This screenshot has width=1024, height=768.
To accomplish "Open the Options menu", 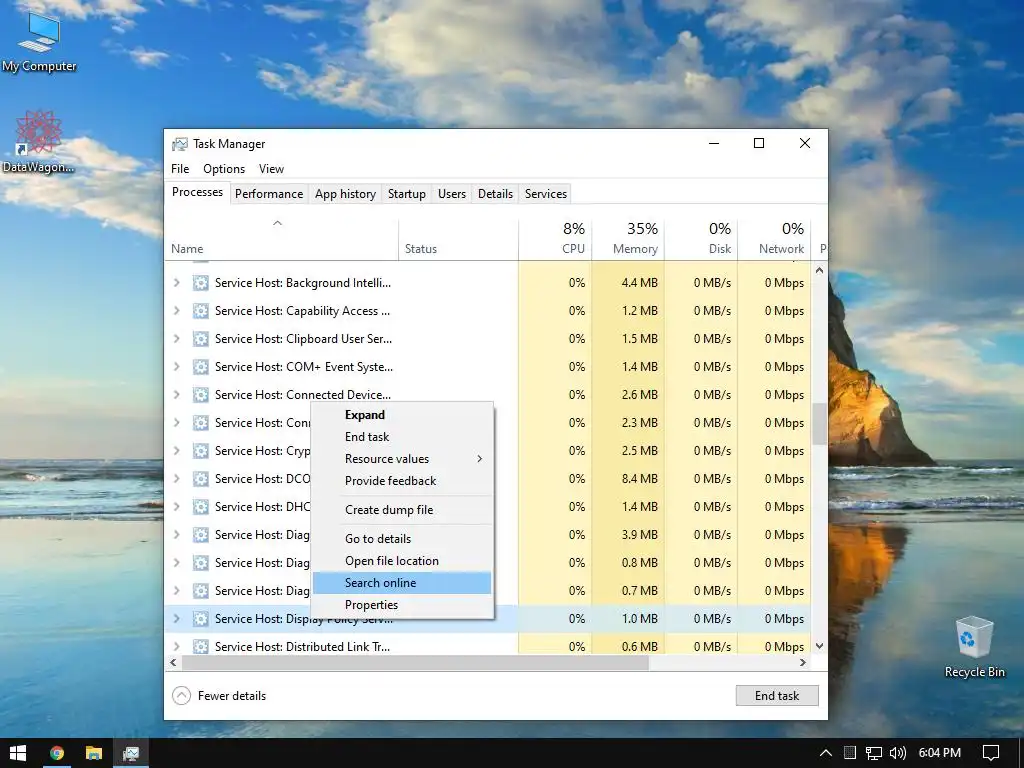I will (224, 168).
